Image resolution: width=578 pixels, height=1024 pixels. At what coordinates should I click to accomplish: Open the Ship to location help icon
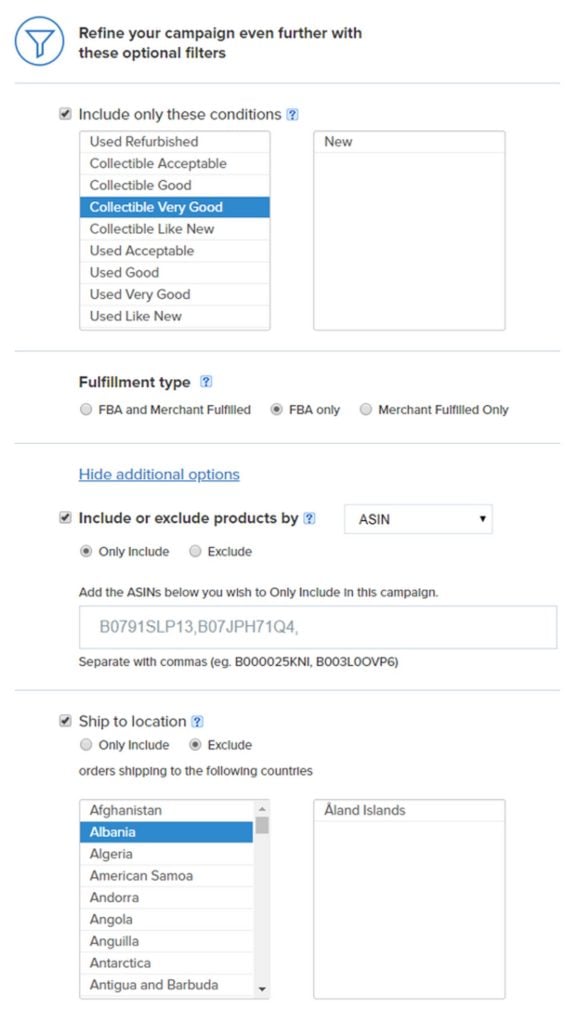[197, 722]
